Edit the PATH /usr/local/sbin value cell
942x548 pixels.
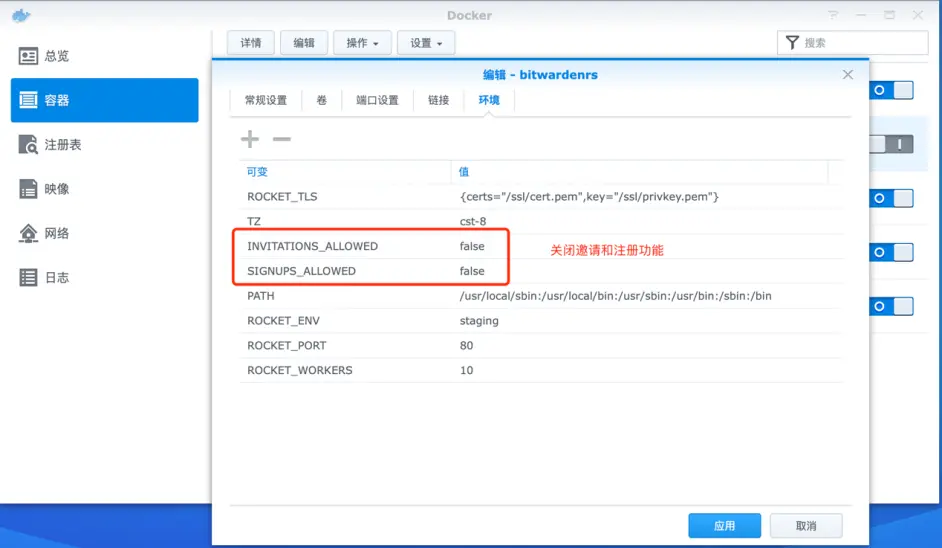click(616, 296)
